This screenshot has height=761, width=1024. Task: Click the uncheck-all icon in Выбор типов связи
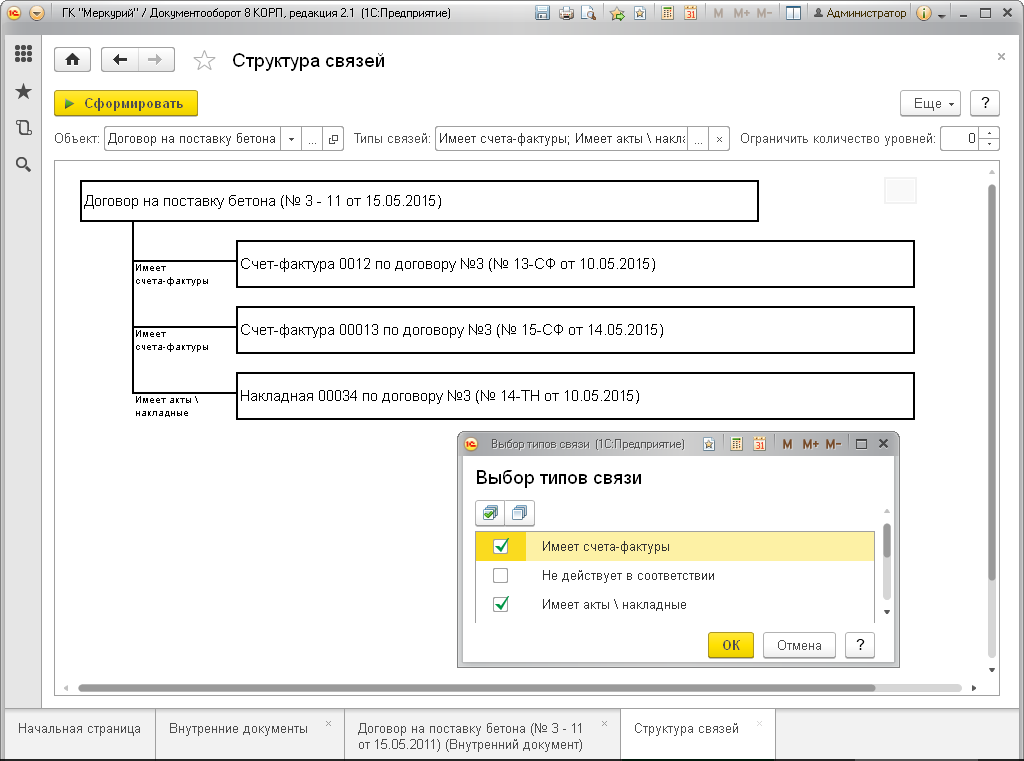520,513
